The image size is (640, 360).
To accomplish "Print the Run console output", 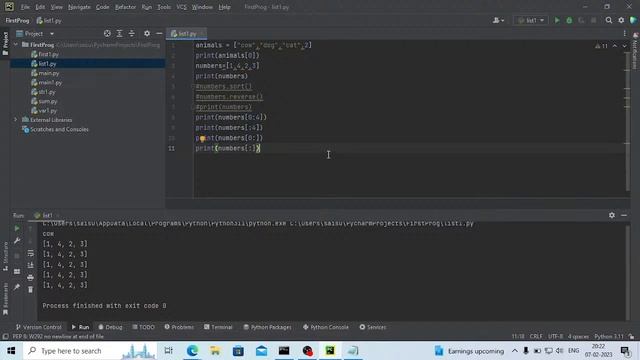I will 31,278.
